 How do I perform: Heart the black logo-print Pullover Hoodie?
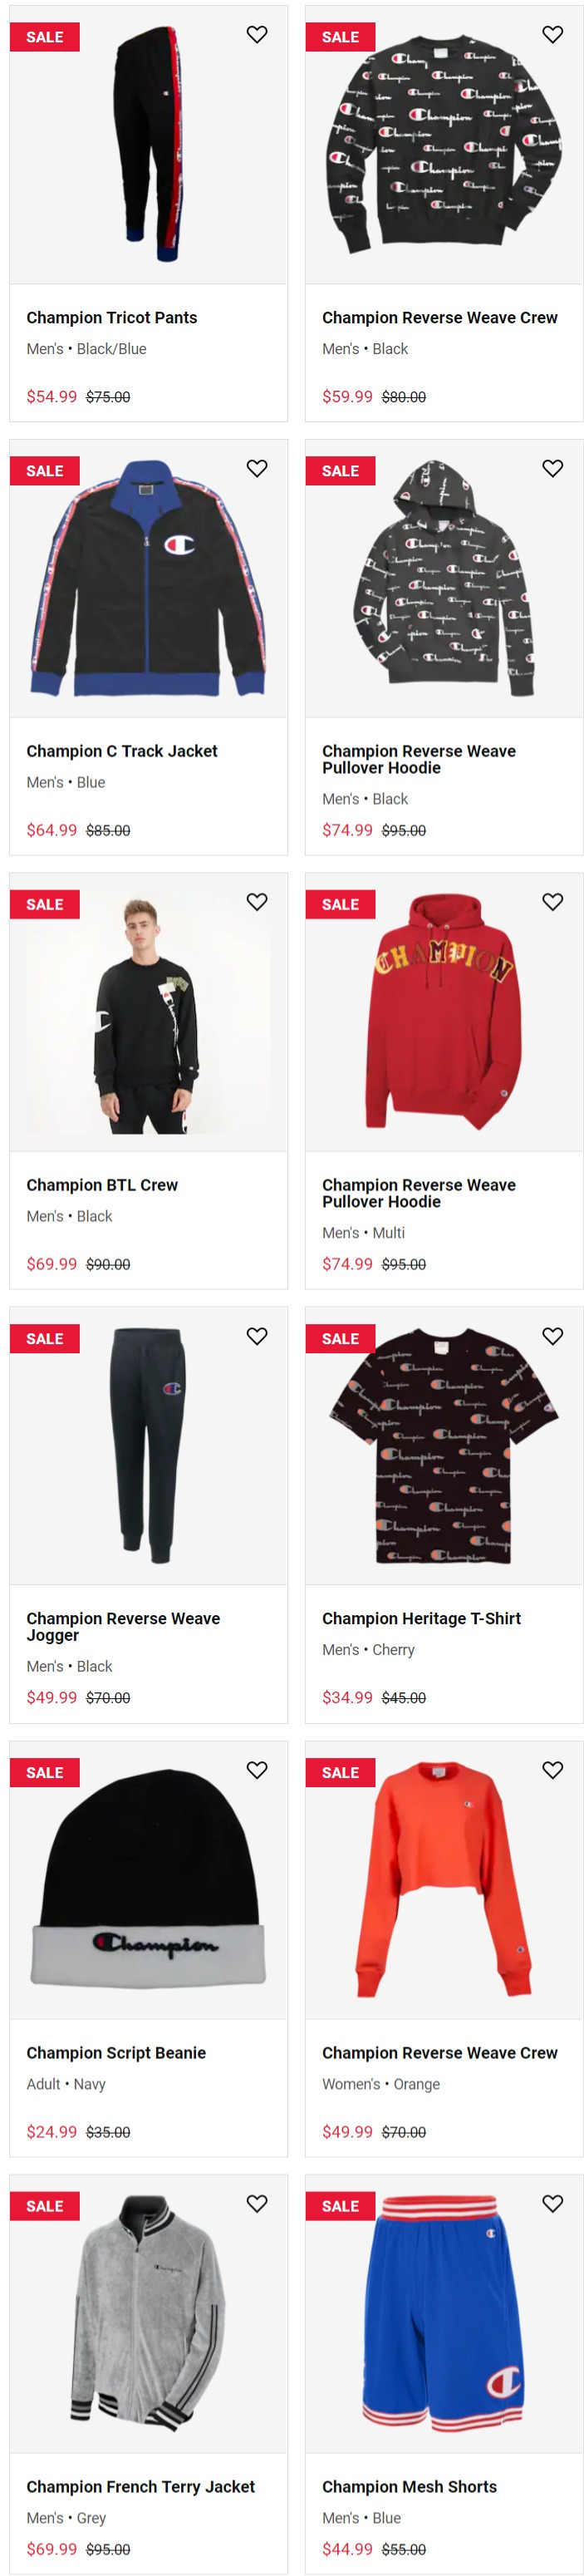click(552, 468)
